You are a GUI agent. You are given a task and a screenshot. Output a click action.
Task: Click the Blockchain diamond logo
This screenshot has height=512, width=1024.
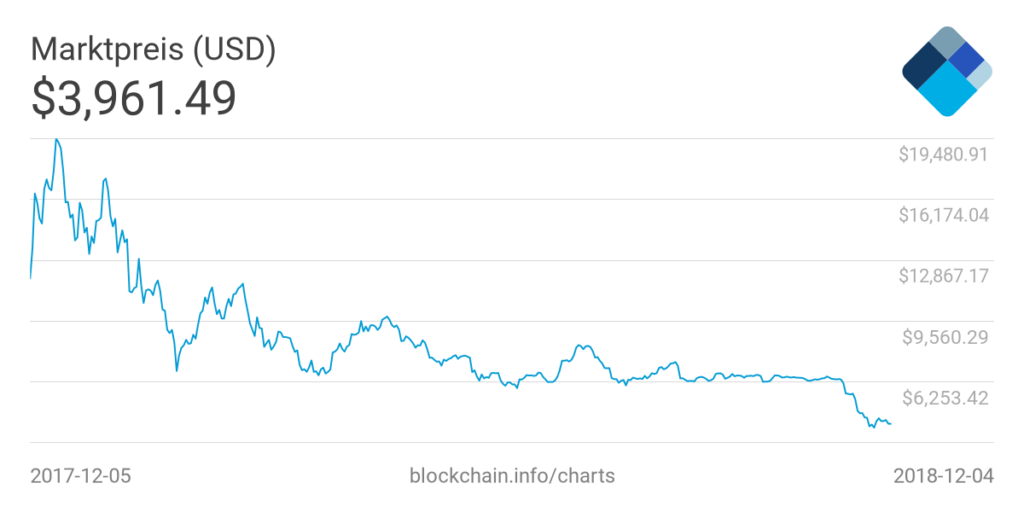(947, 69)
